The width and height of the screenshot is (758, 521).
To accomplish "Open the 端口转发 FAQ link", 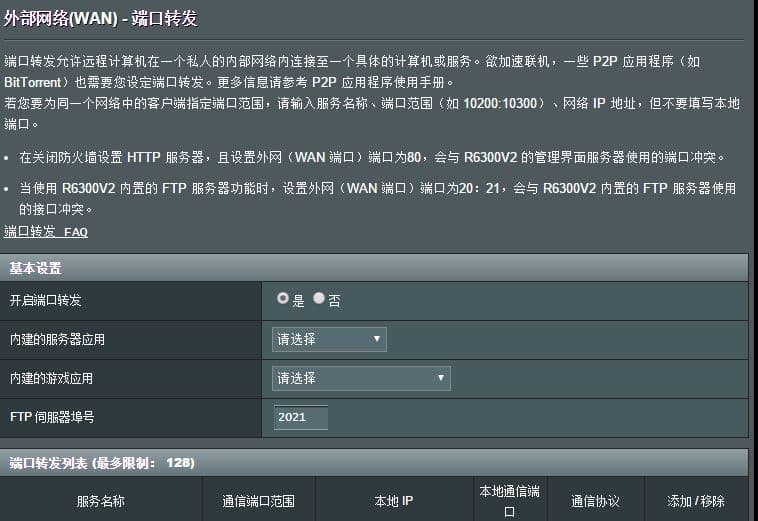I will (46, 232).
